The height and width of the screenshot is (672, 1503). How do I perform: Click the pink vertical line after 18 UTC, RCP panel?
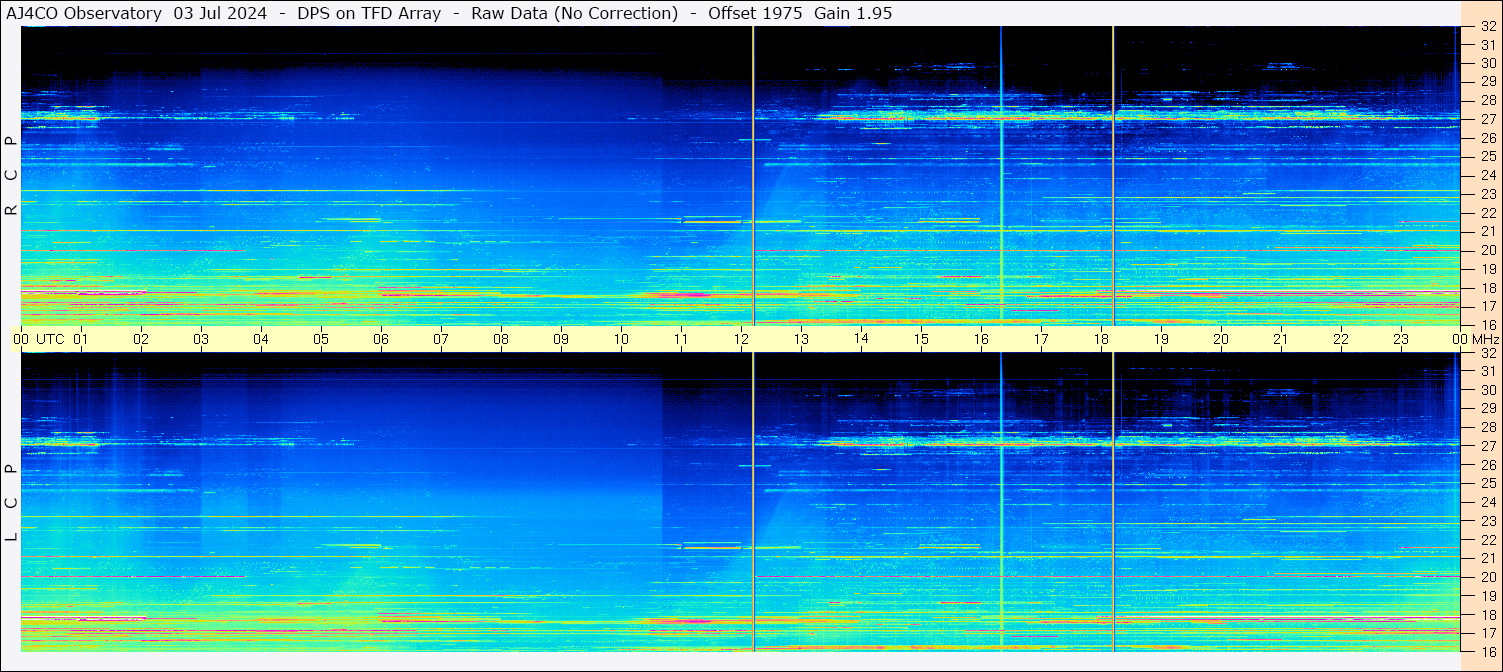[x=1113, y=176]
